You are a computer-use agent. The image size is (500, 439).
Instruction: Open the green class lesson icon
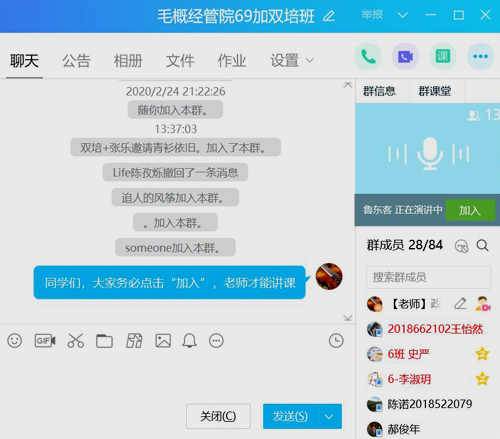443,56
